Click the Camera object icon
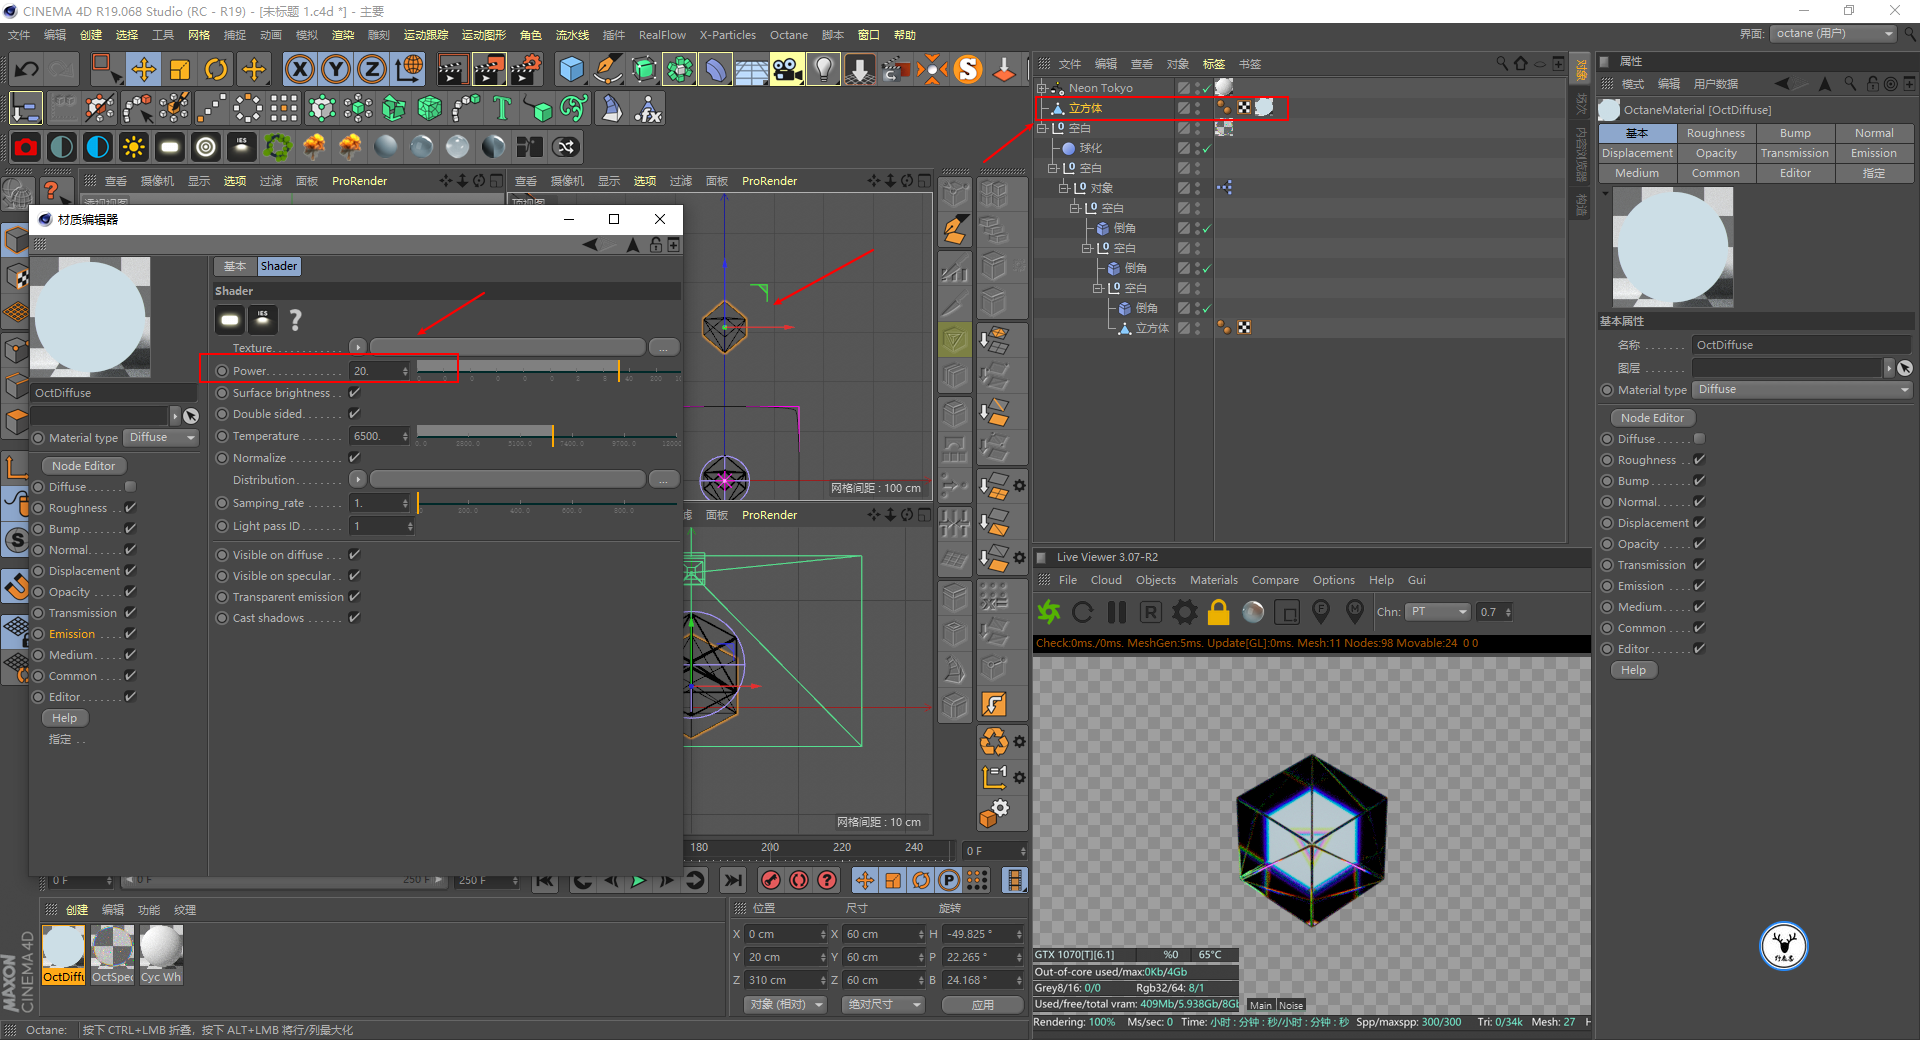Image resolution: width=1920 pixels, height=1040 pixels. point(787,69)
